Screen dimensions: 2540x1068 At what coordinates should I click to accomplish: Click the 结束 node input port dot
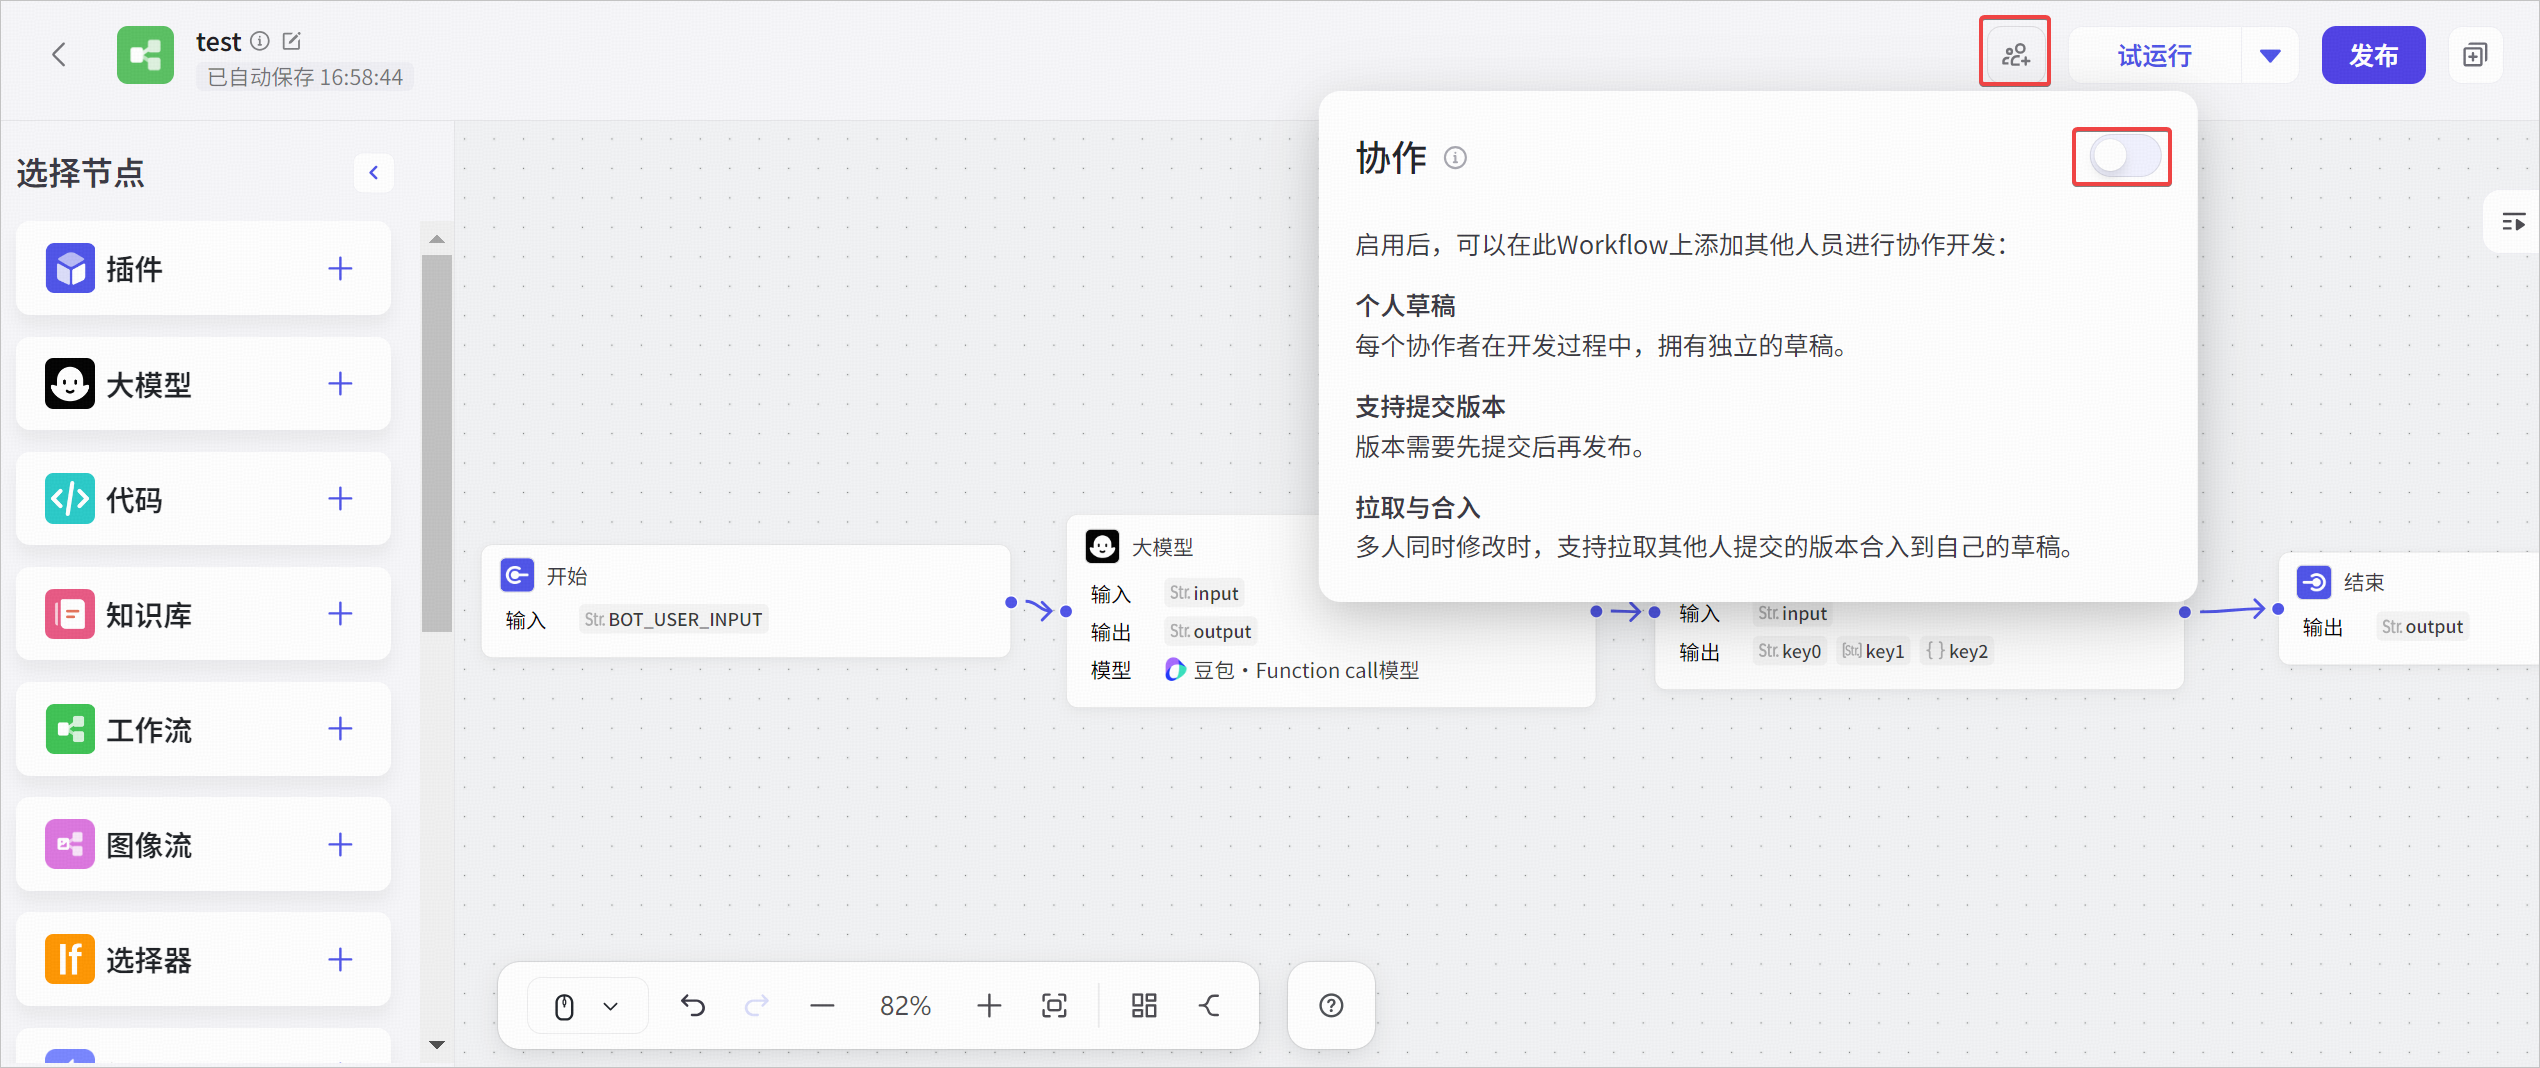(2278, 609)
